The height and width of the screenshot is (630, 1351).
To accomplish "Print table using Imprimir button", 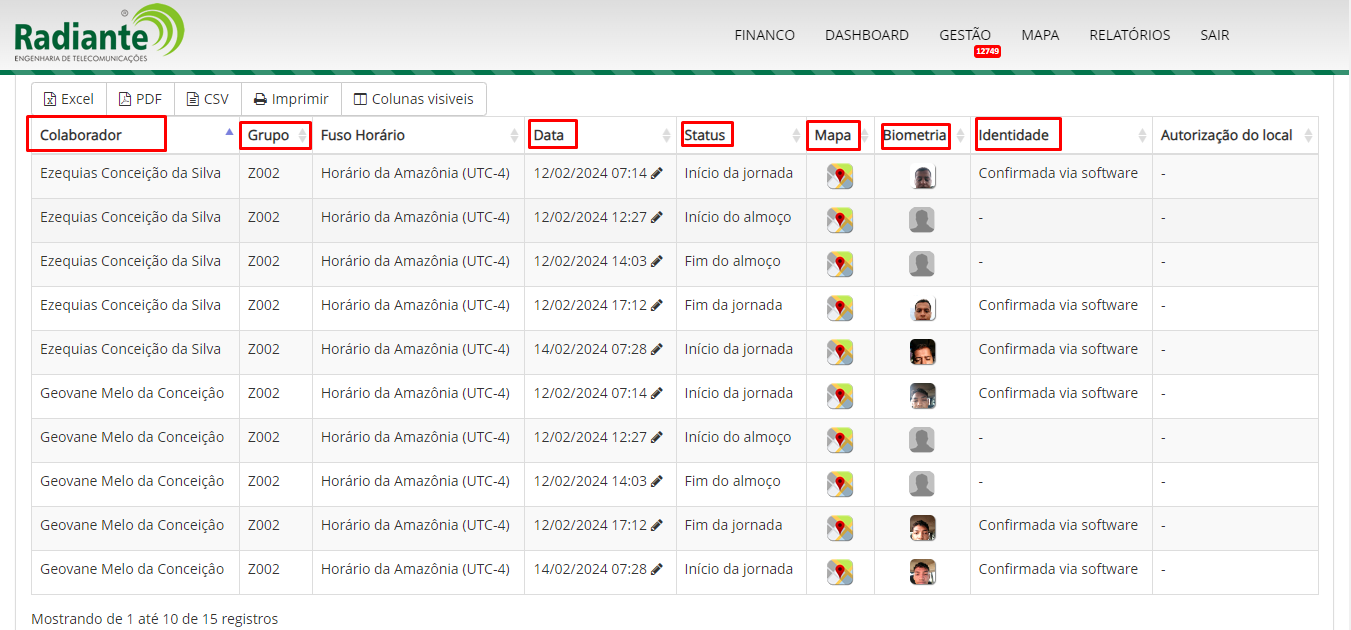I will (291, 99).
